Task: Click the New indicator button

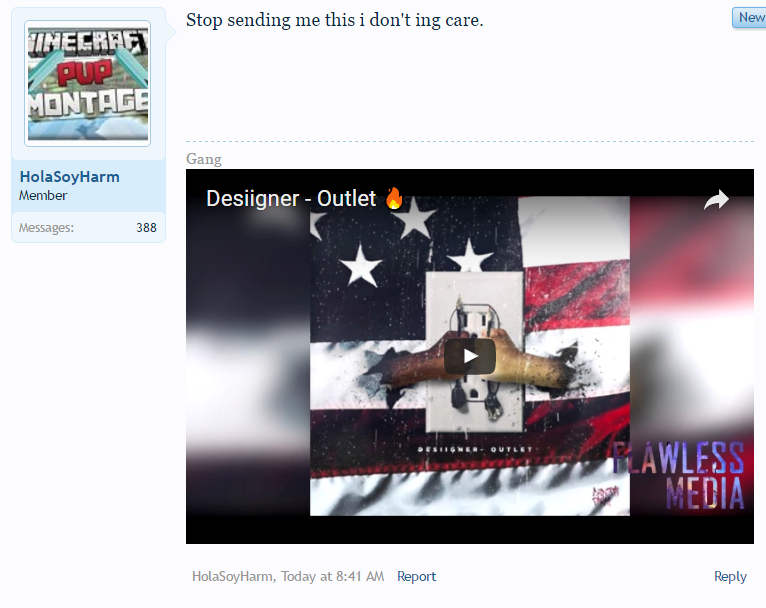Action: pyautogui.click(x=749, y=18)
